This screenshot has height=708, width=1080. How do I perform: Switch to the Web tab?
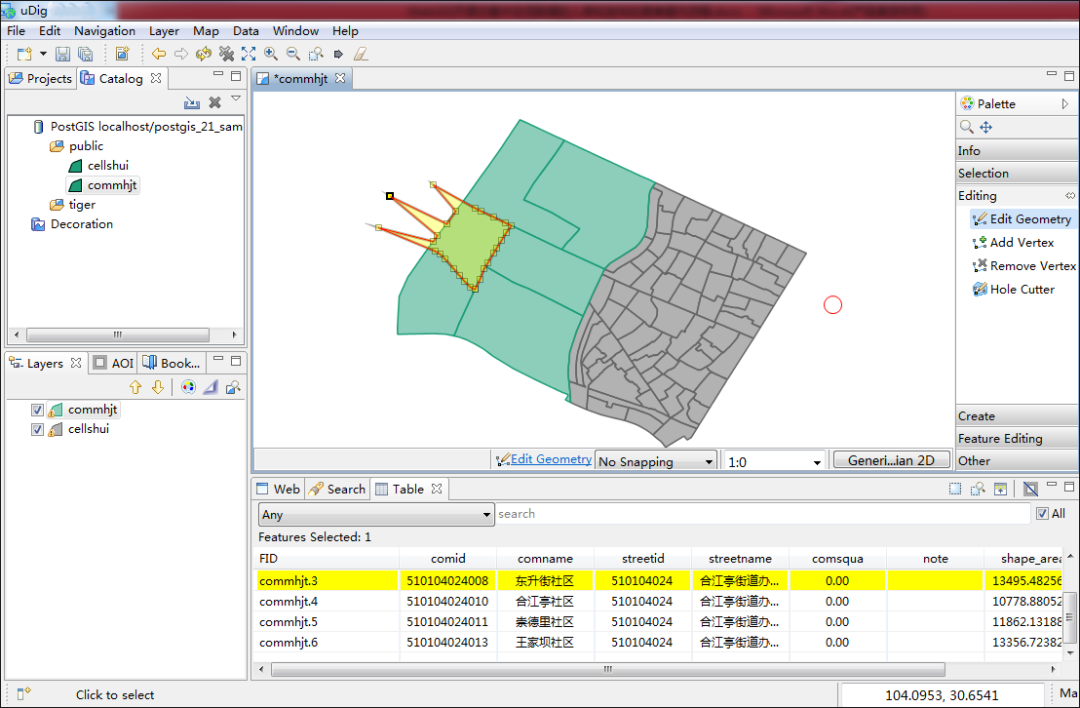(x=278, y=489)
